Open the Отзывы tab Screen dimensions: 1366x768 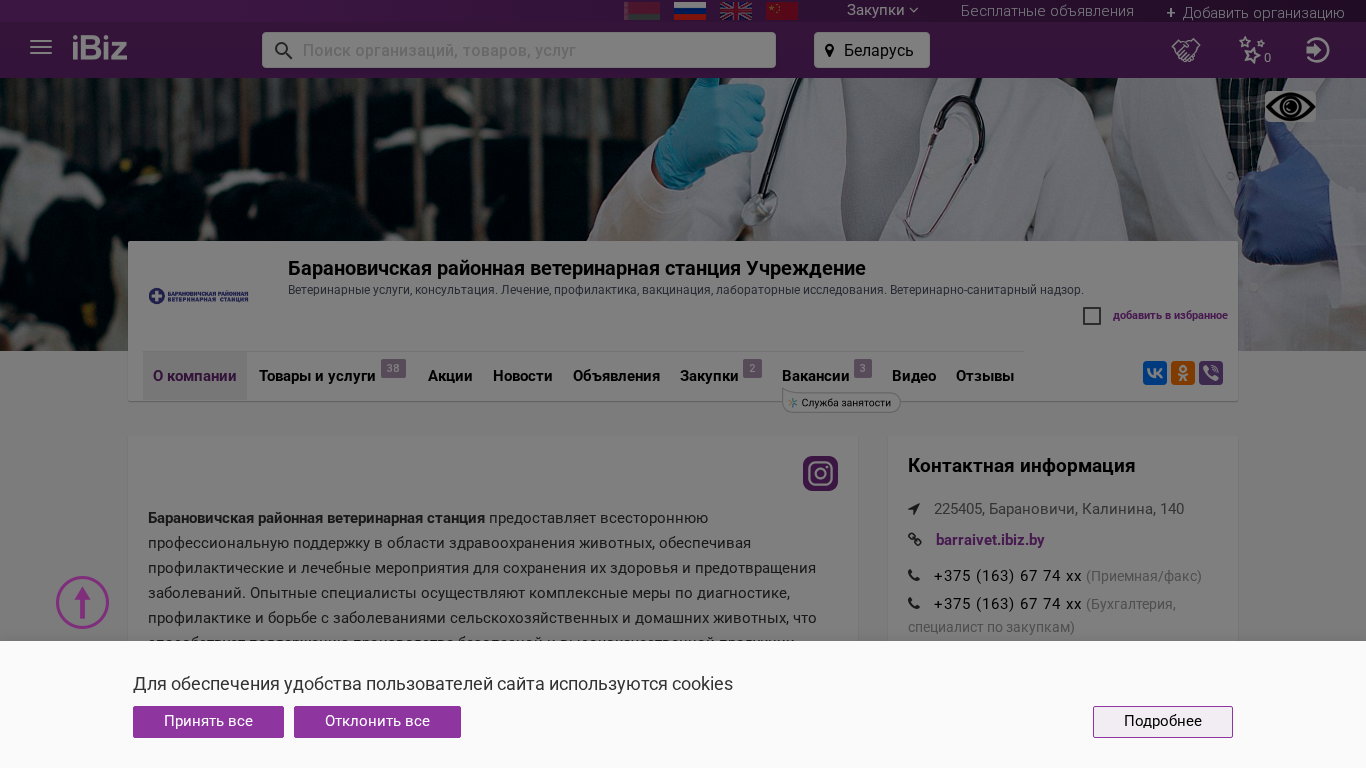click(x=985, y=376)
